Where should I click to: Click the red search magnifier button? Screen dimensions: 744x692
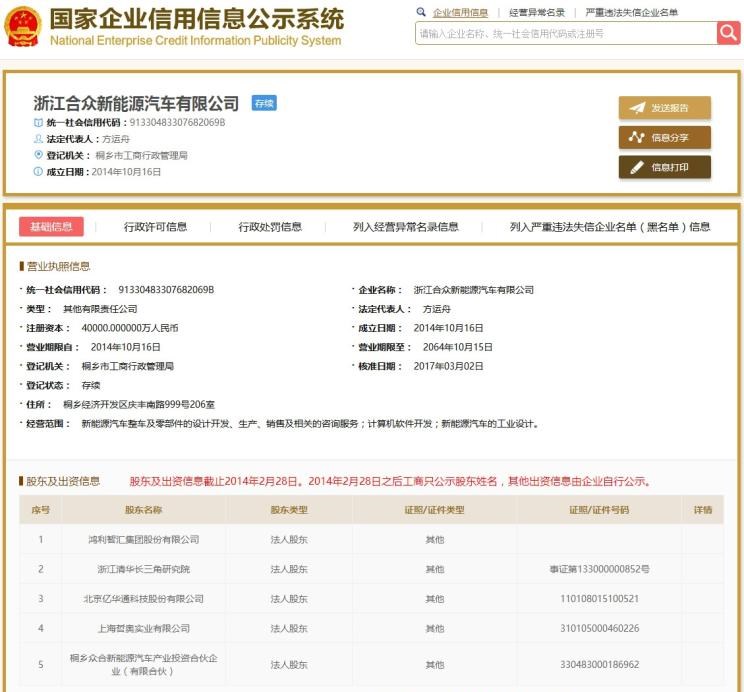[728, 33]
